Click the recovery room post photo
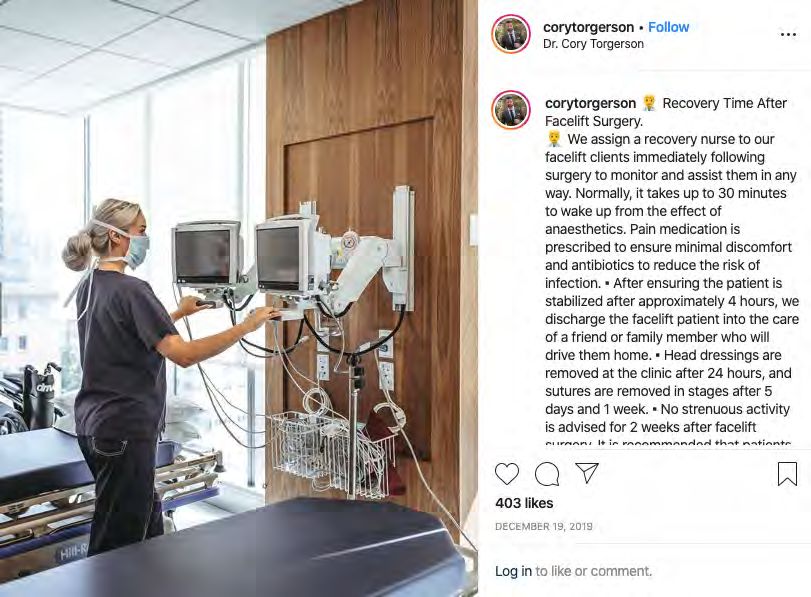Image resolution: width=811 pixels, height=597 pixels. tap(239, 298)
